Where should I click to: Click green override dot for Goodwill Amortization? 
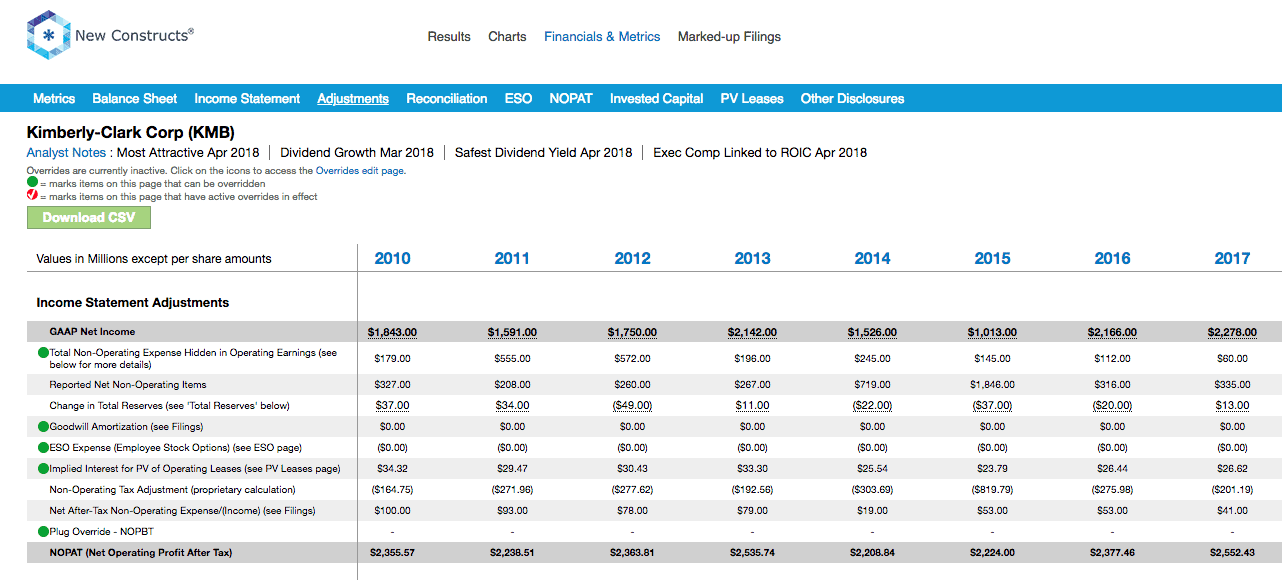point(43,426)
